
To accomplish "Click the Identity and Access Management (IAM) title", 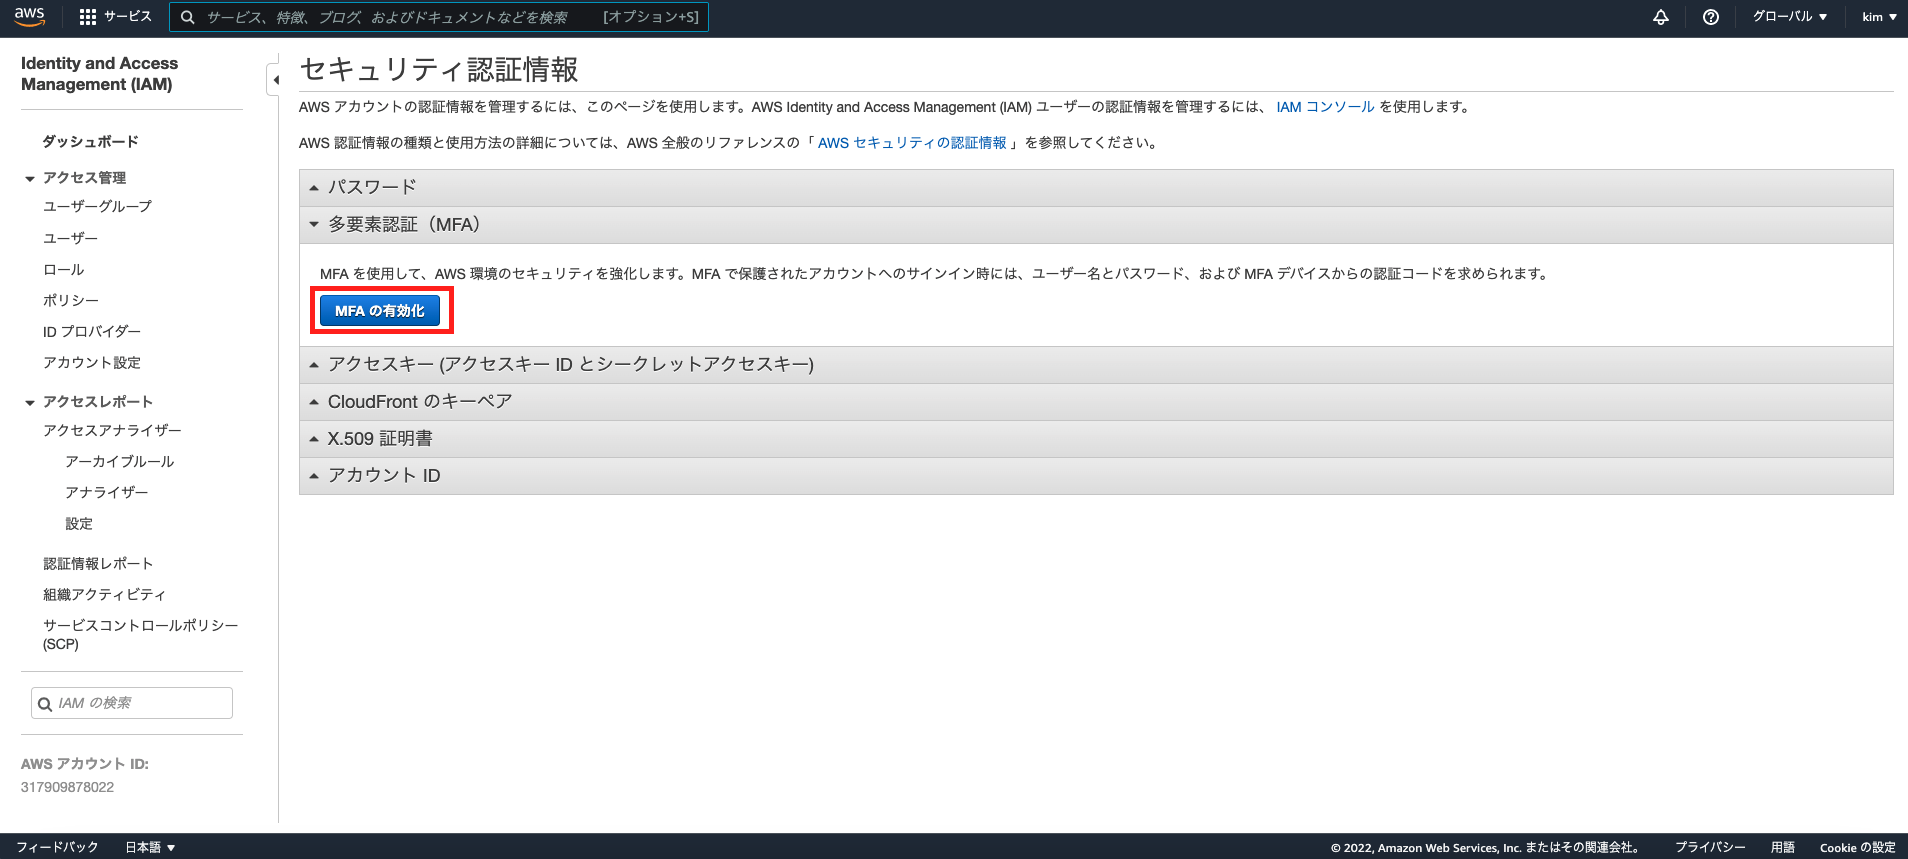I will (x=99, y=74).
